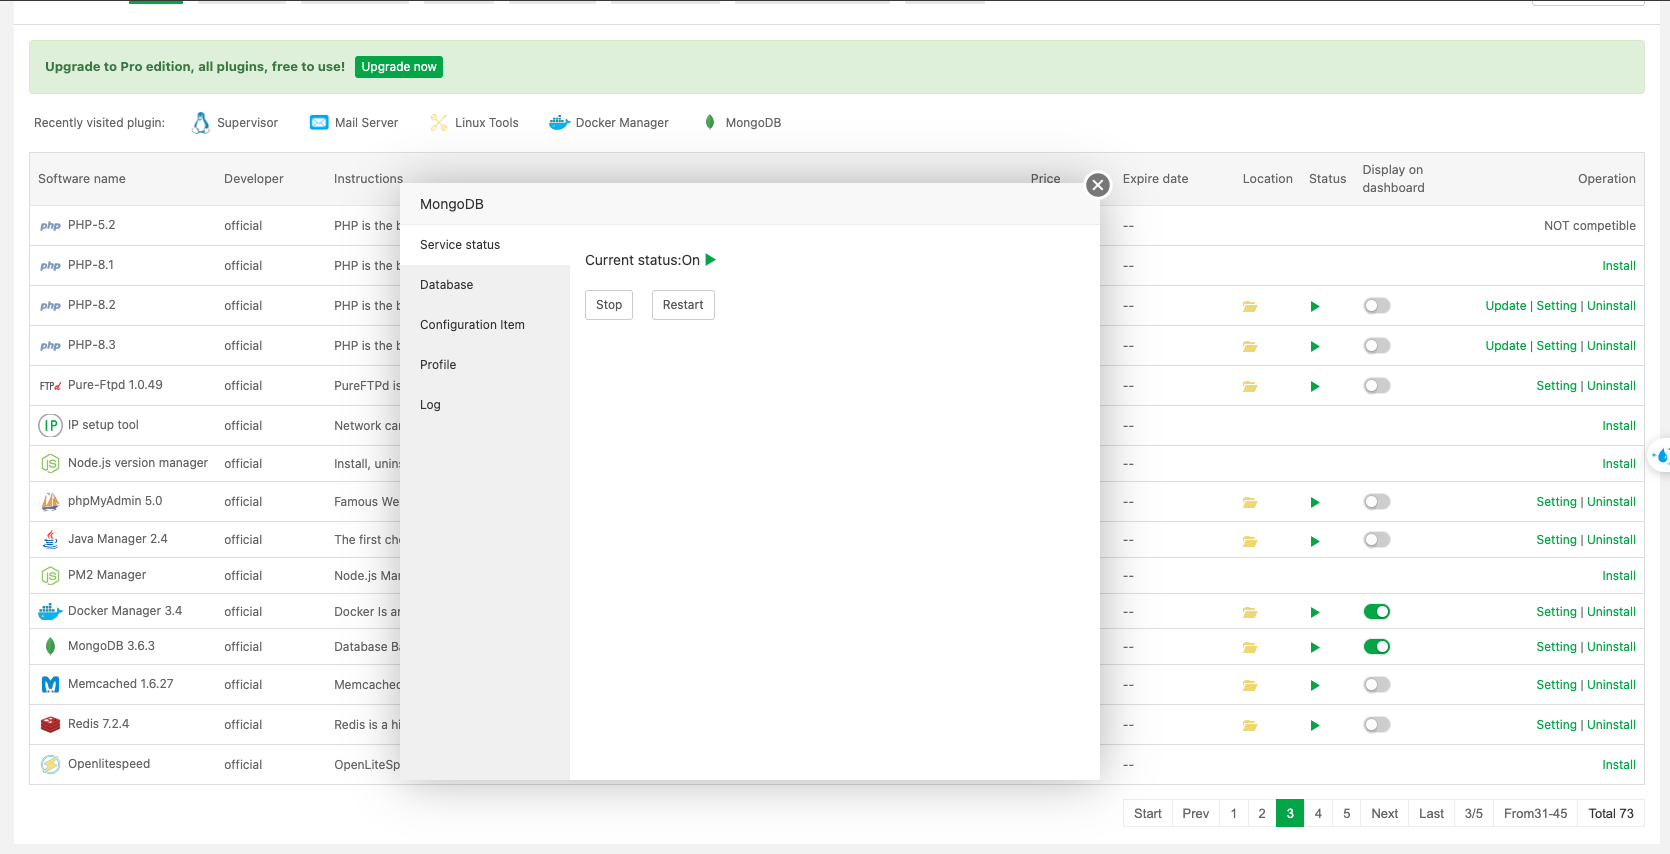Update PHP-8.2
The width and height of the screenshot is (1670, 854).
pyautogui.click(x=1505, y=306)
